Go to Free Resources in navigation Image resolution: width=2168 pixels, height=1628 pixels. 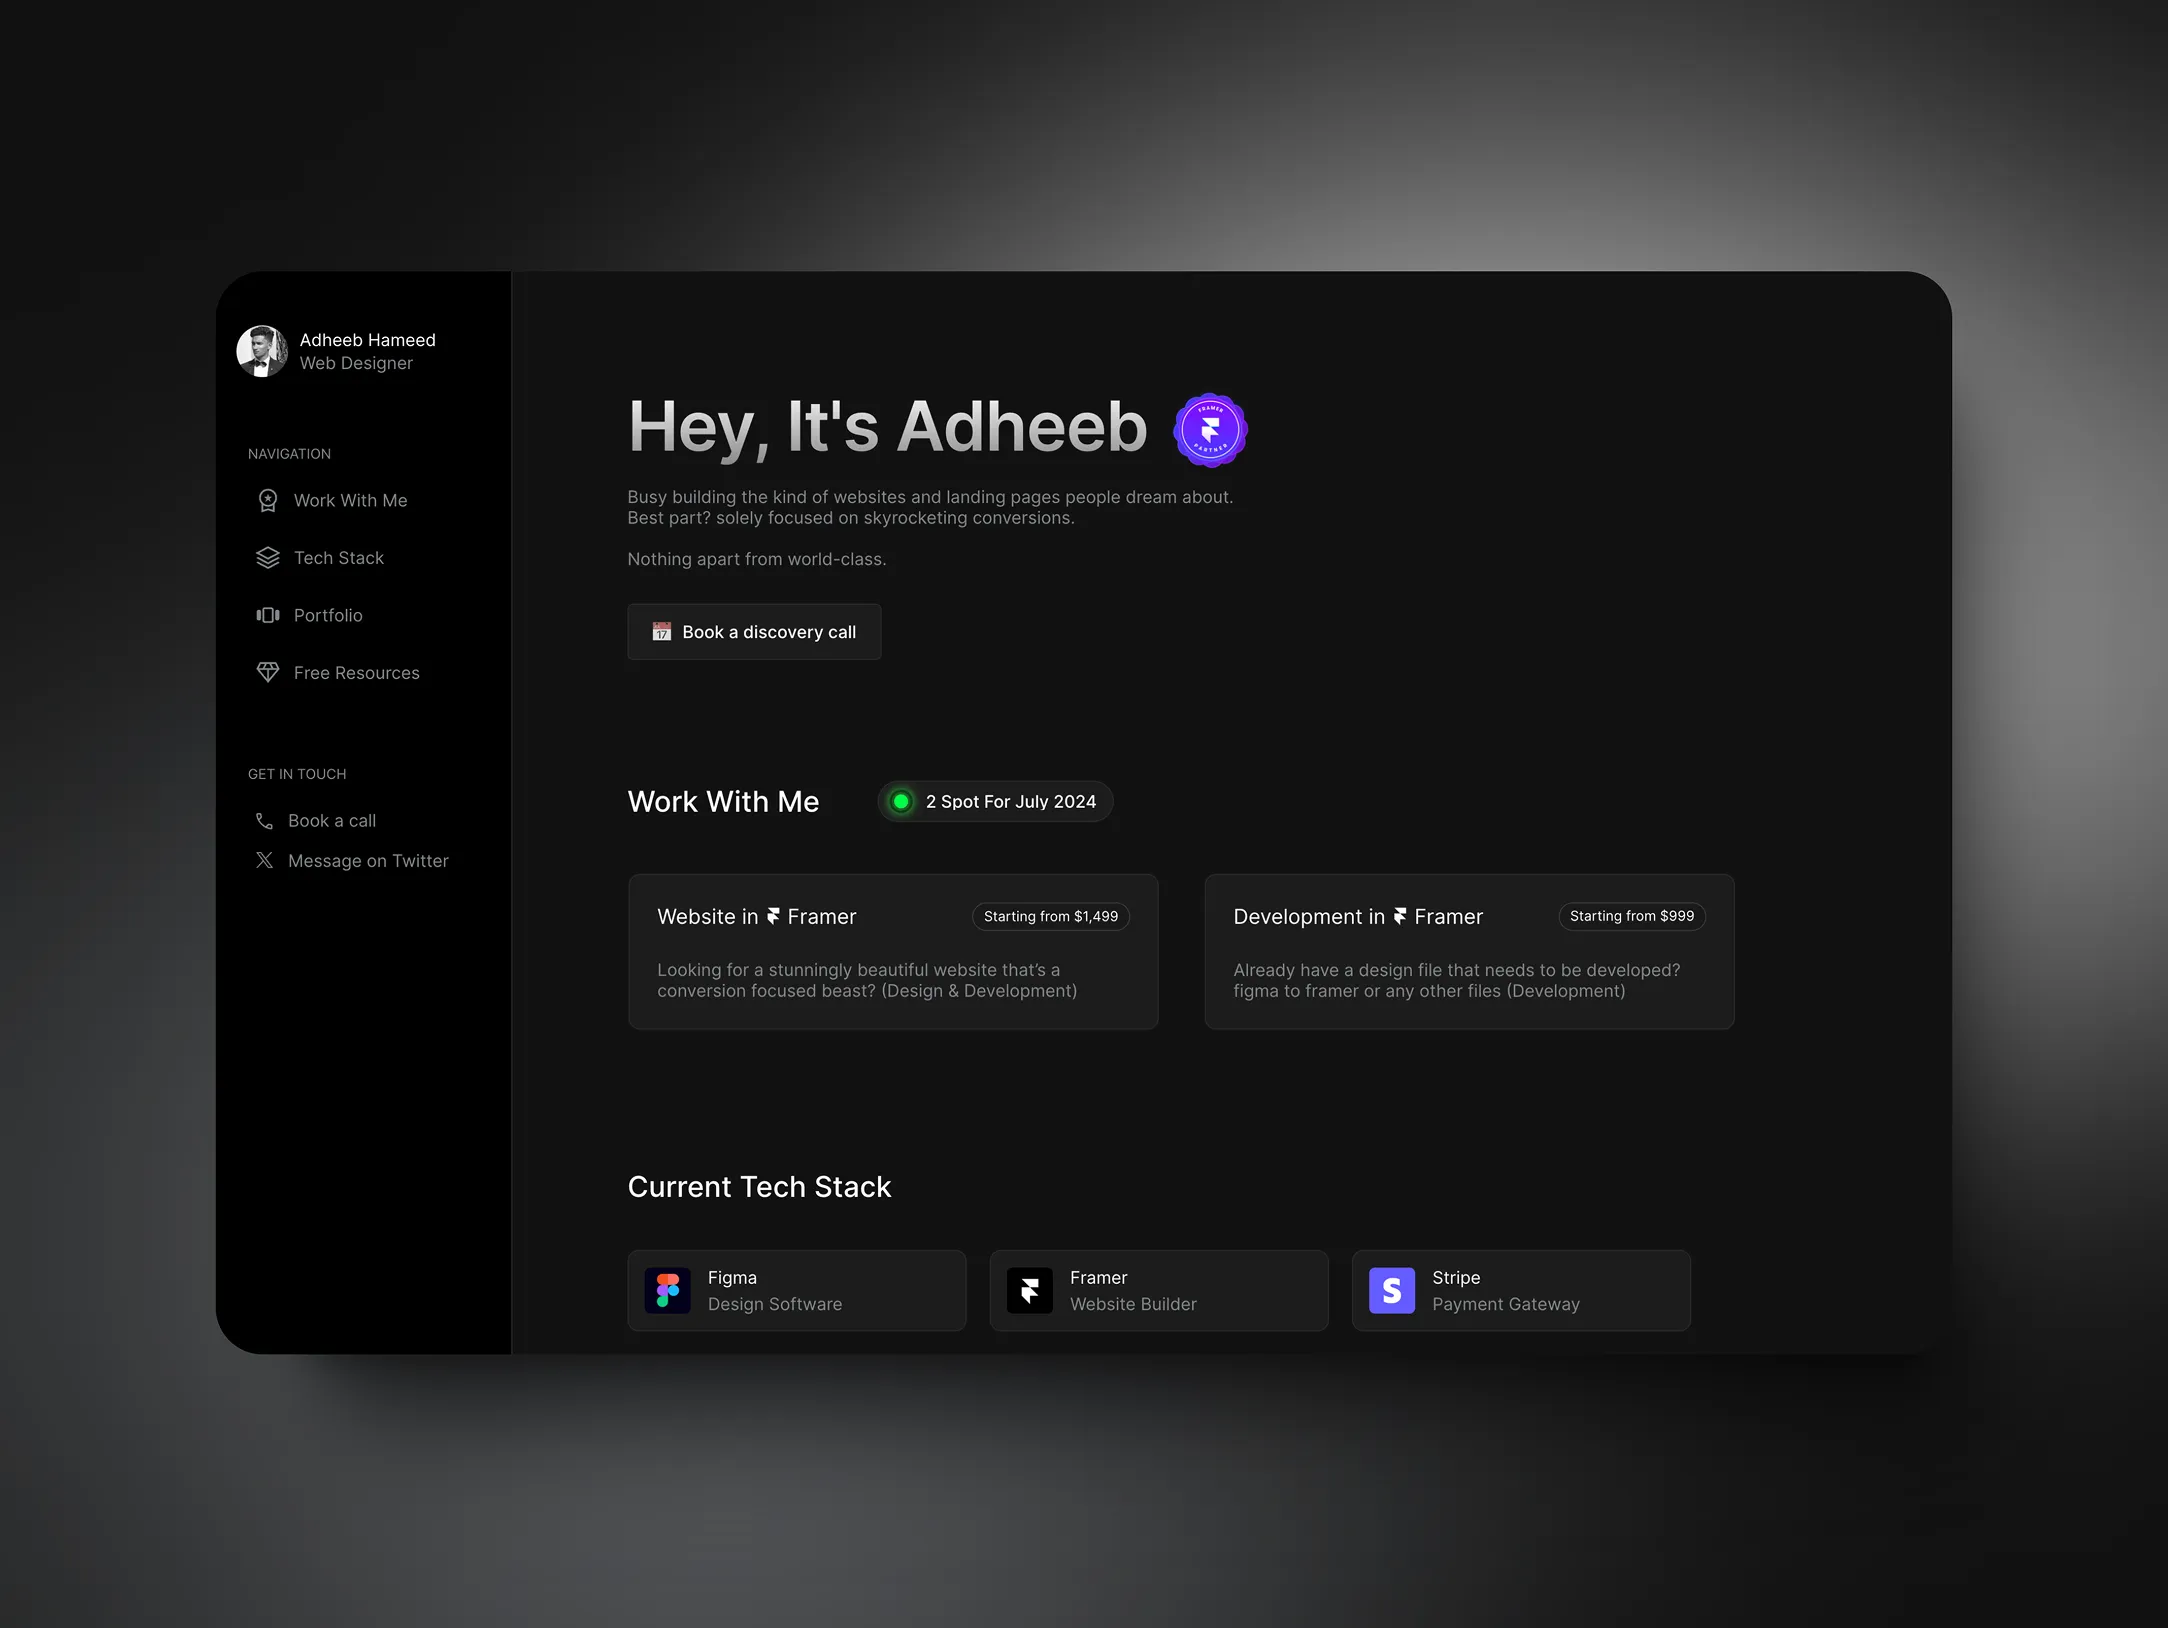[x=356, y=673]
